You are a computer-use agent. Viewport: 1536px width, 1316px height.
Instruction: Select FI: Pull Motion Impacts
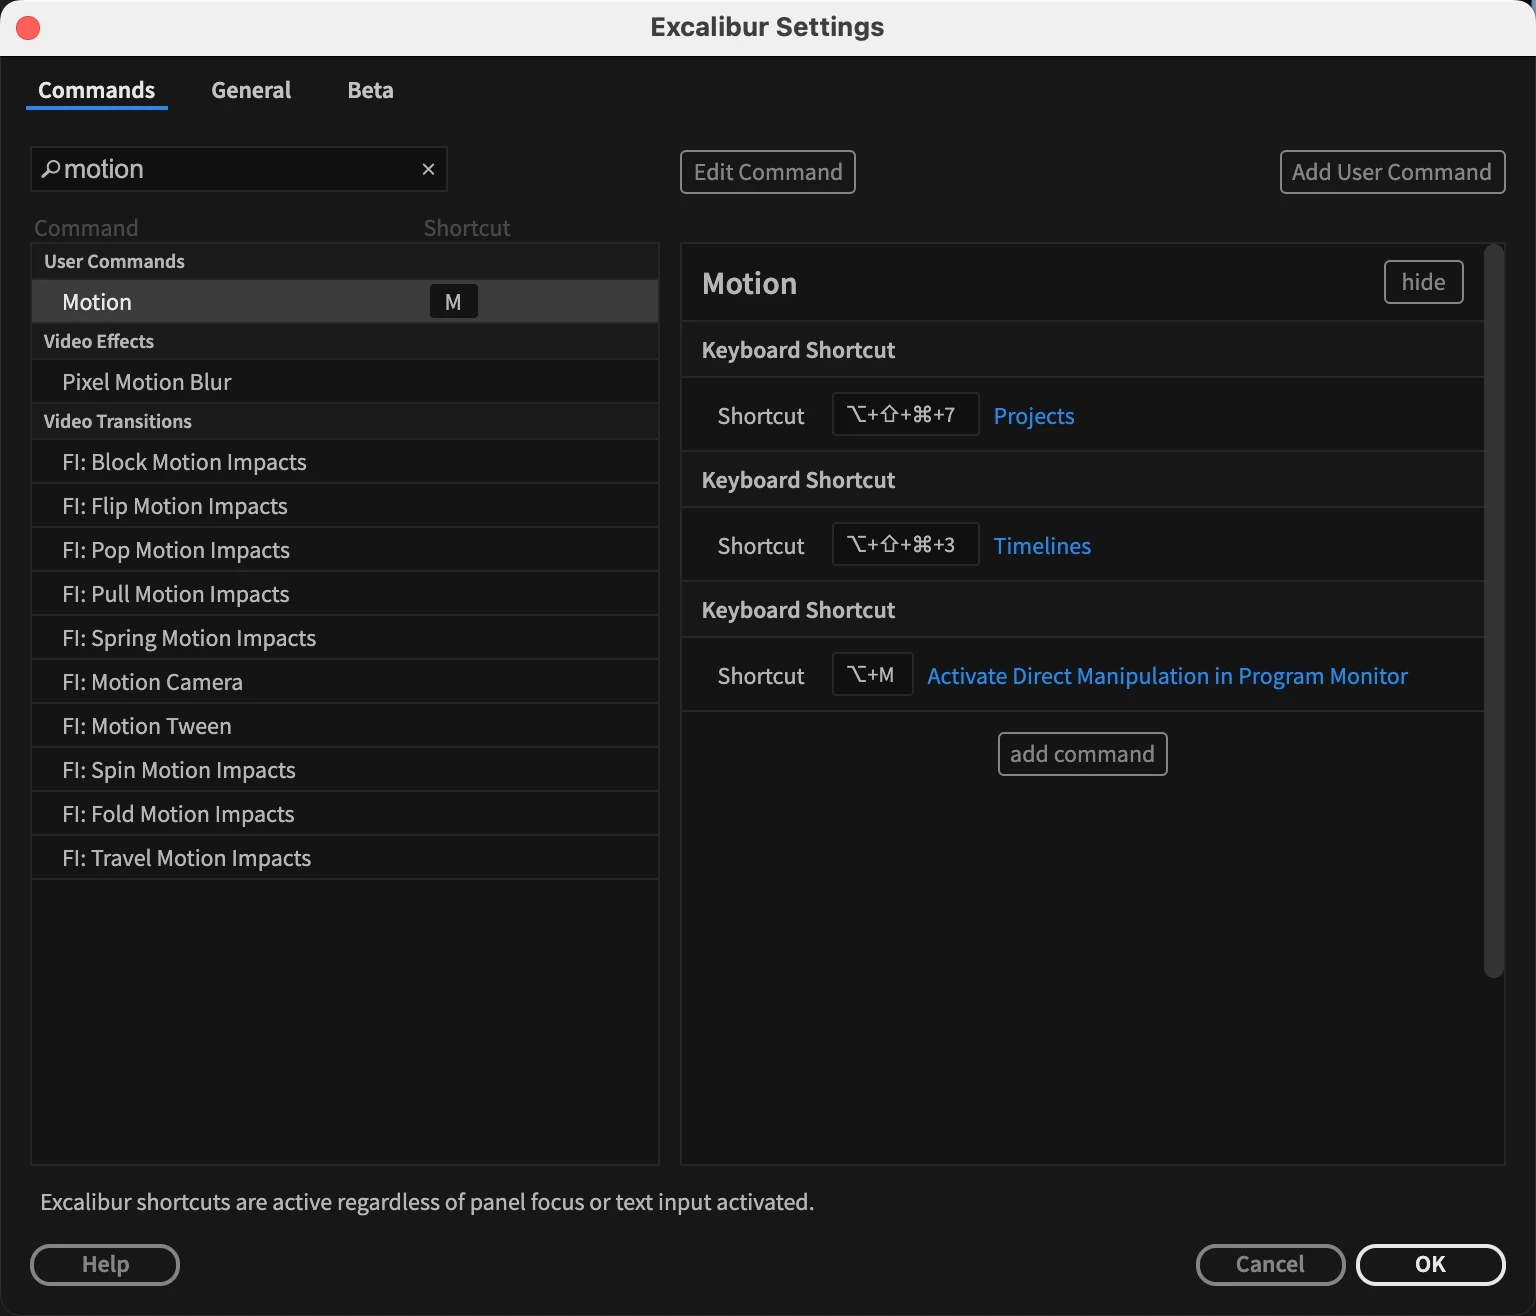pyautogui.click(x=345, y=594)
